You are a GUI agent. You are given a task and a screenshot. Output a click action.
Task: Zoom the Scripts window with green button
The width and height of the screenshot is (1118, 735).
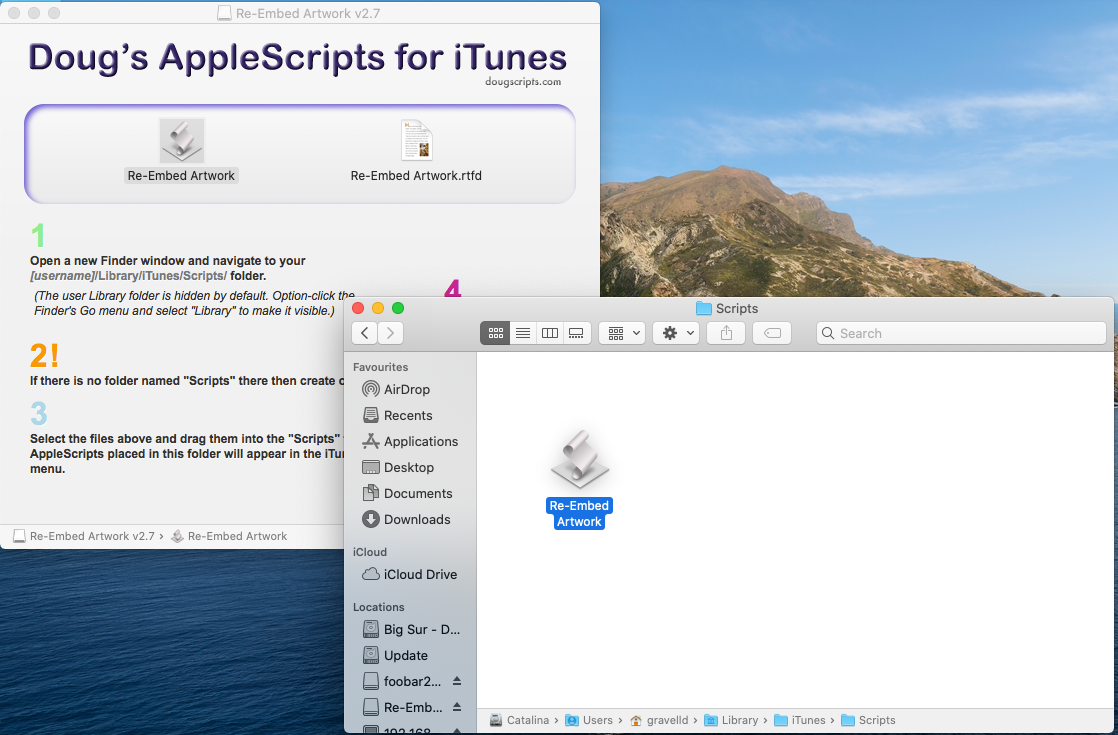pos(398,308)
